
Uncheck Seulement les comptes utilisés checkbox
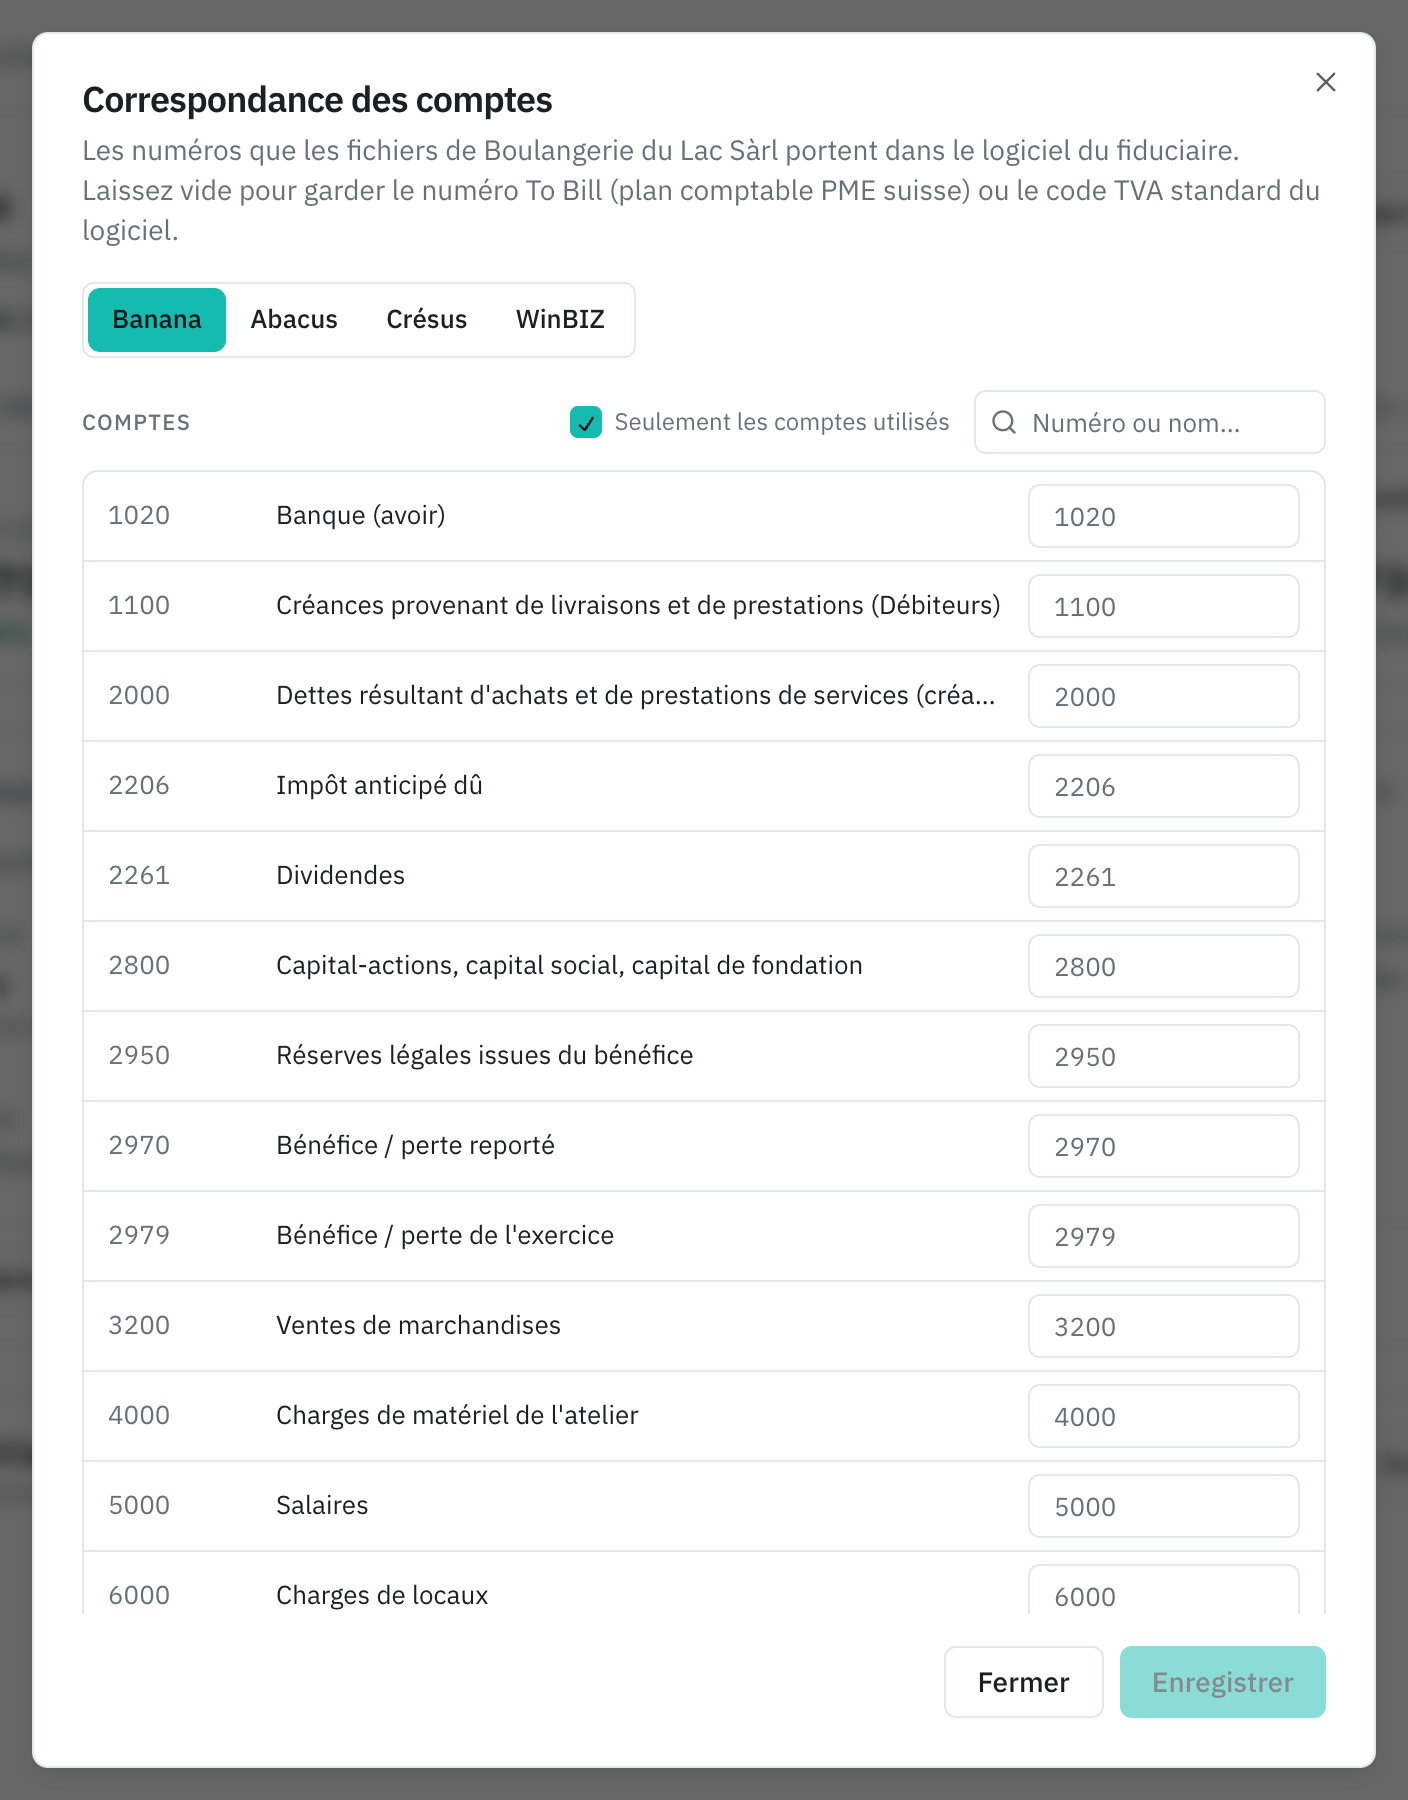[586, 422]
